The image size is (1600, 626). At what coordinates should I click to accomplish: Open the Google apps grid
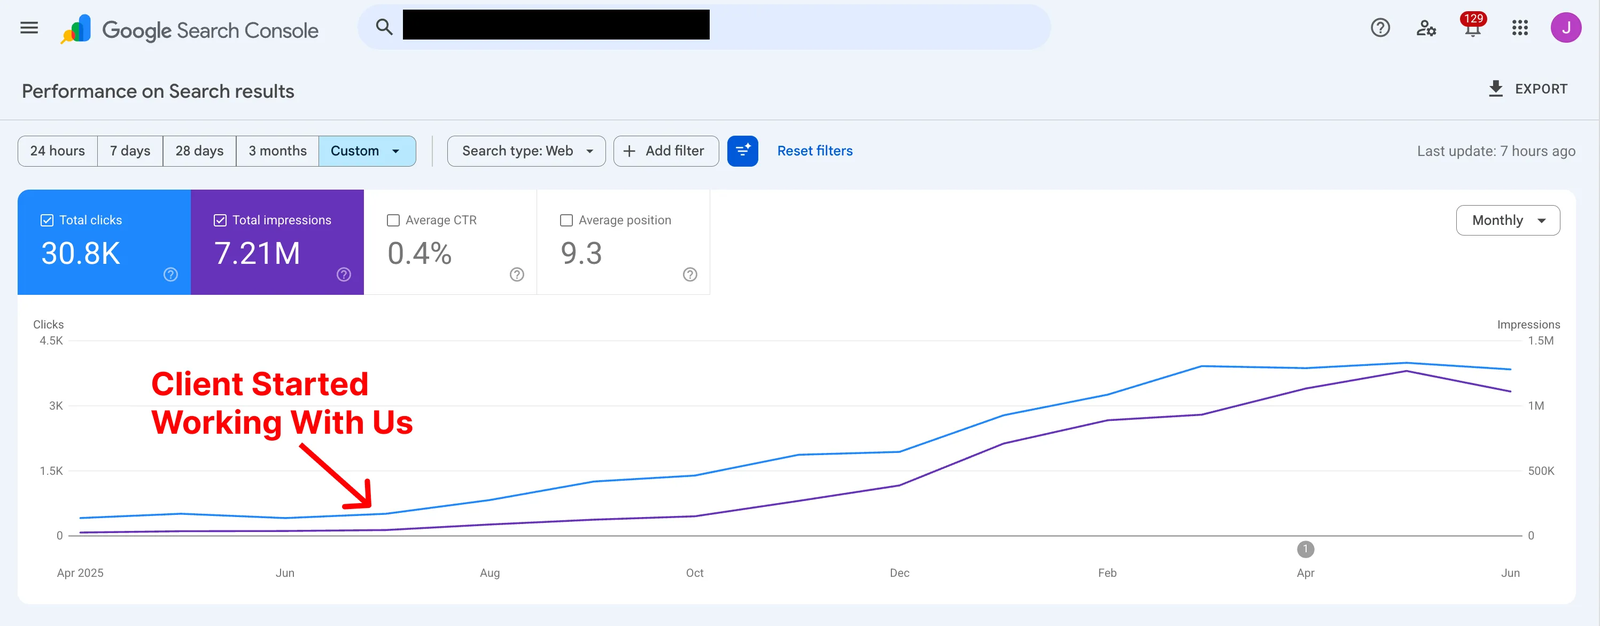point(1520,28)
